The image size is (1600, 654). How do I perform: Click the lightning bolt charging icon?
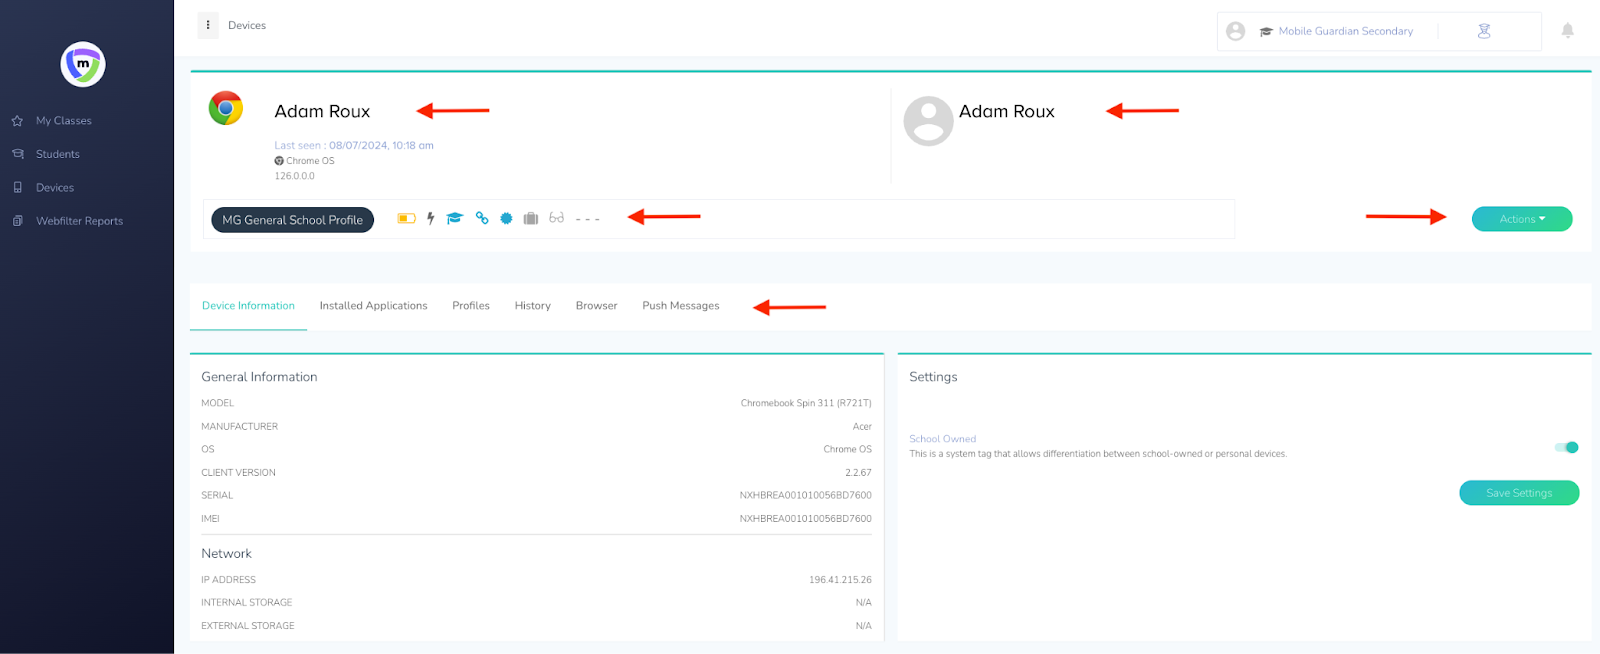pos(431,218)
